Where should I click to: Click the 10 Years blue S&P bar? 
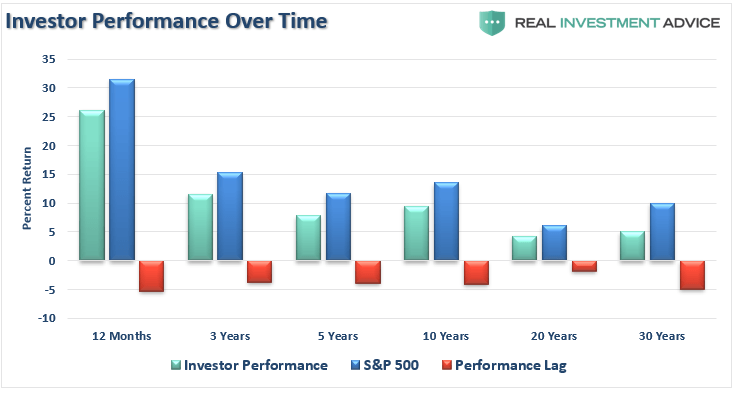click(x=446, y=221)
